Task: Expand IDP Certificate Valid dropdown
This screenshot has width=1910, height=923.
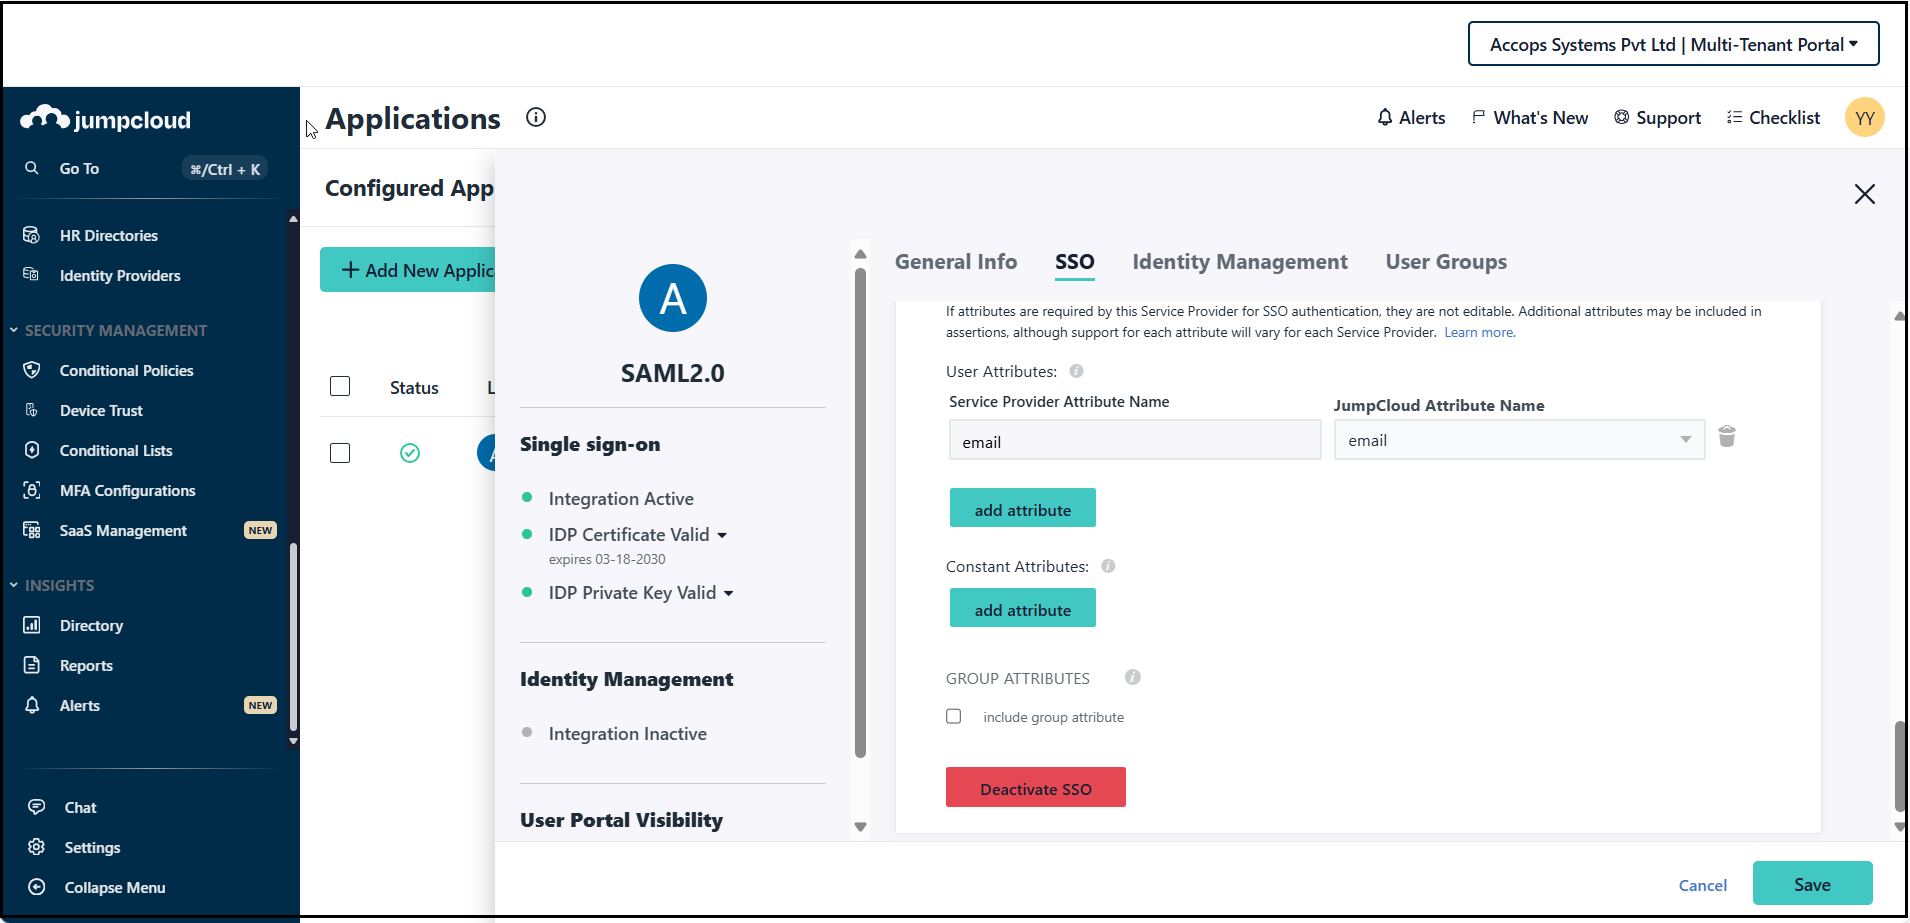Action: pos(722,535)
